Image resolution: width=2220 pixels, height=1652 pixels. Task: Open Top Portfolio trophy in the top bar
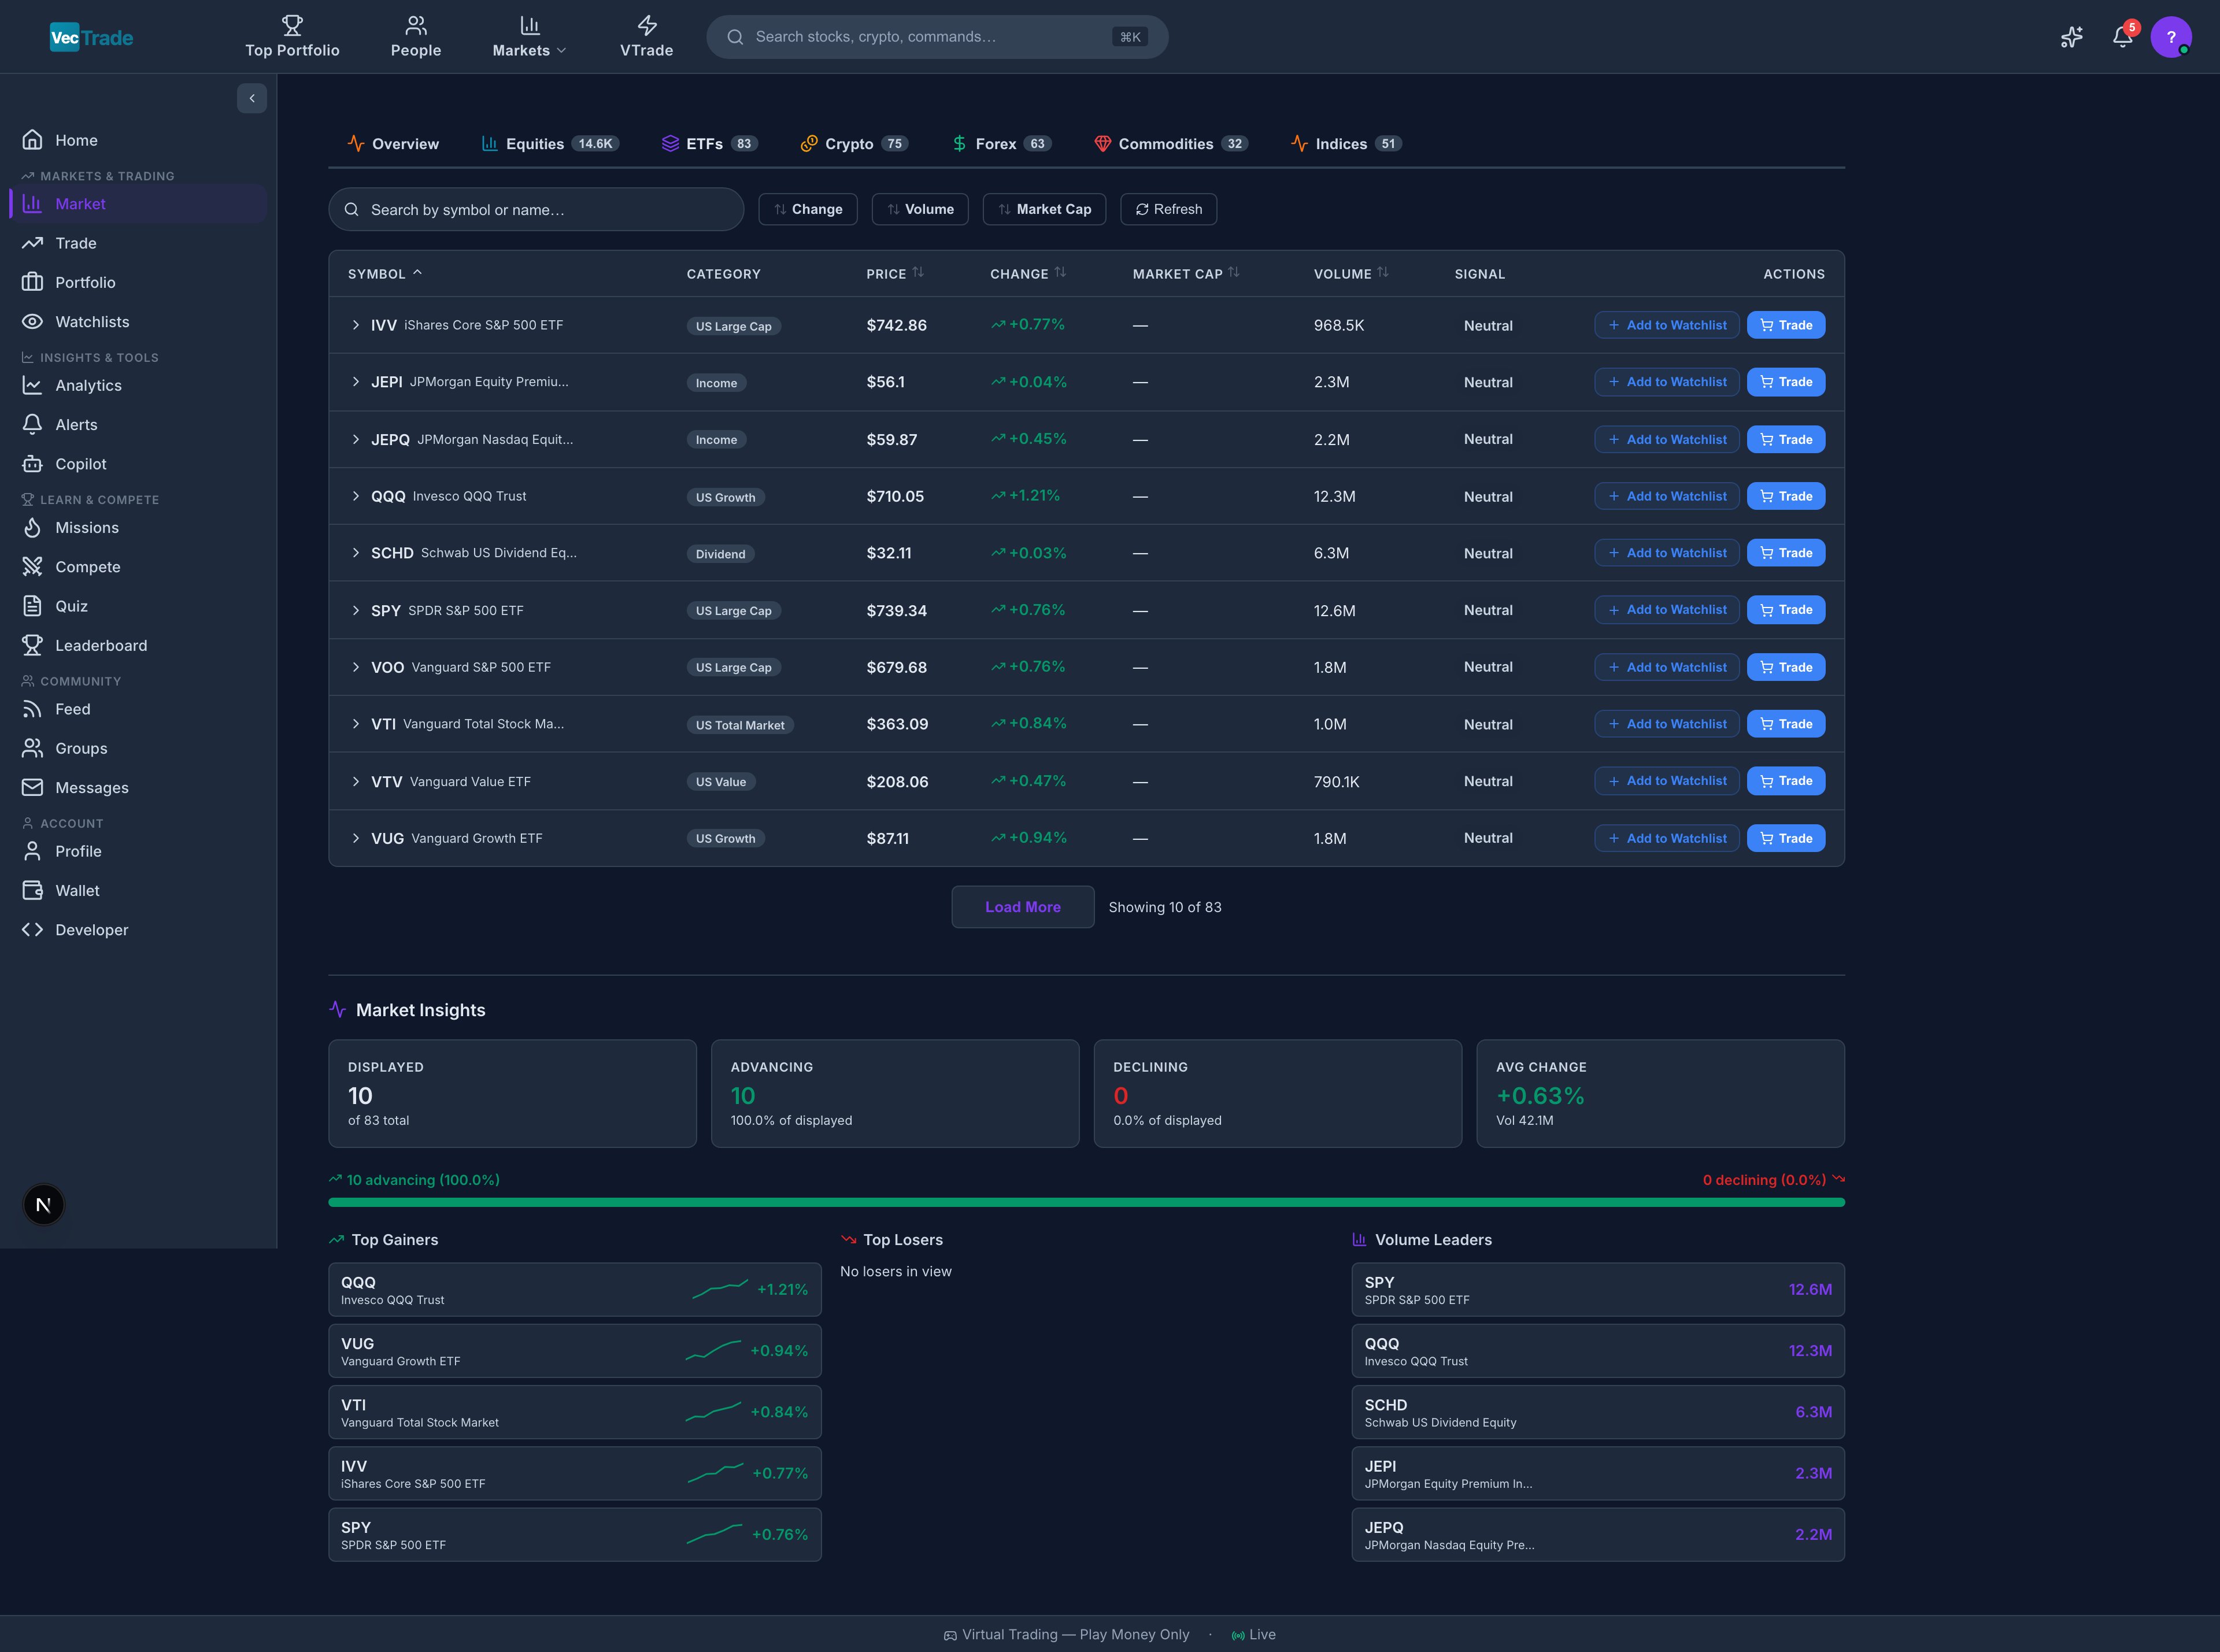pyautogui.click(x=292, y=37)
